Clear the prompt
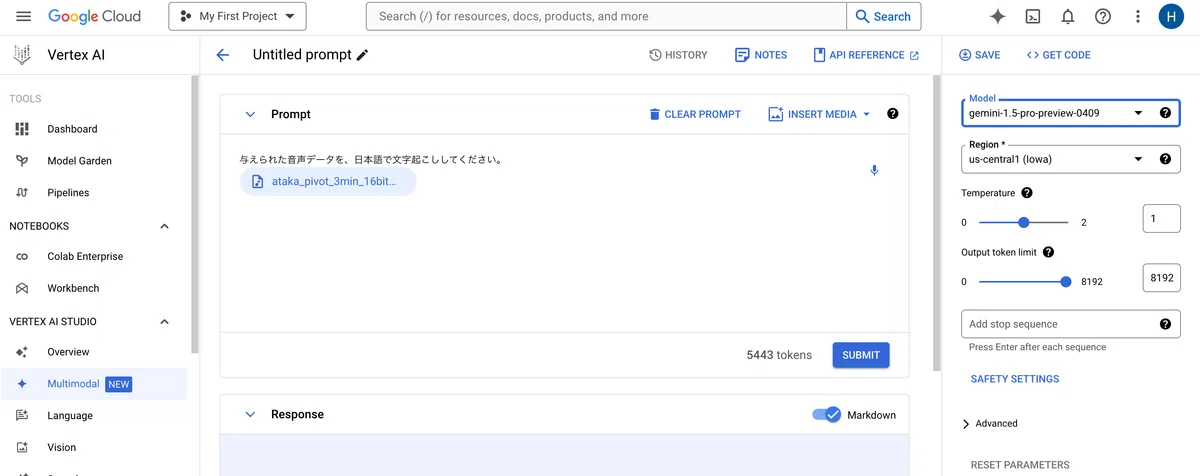Viewport: 1200px width, 476px height. tap(695, 114)
